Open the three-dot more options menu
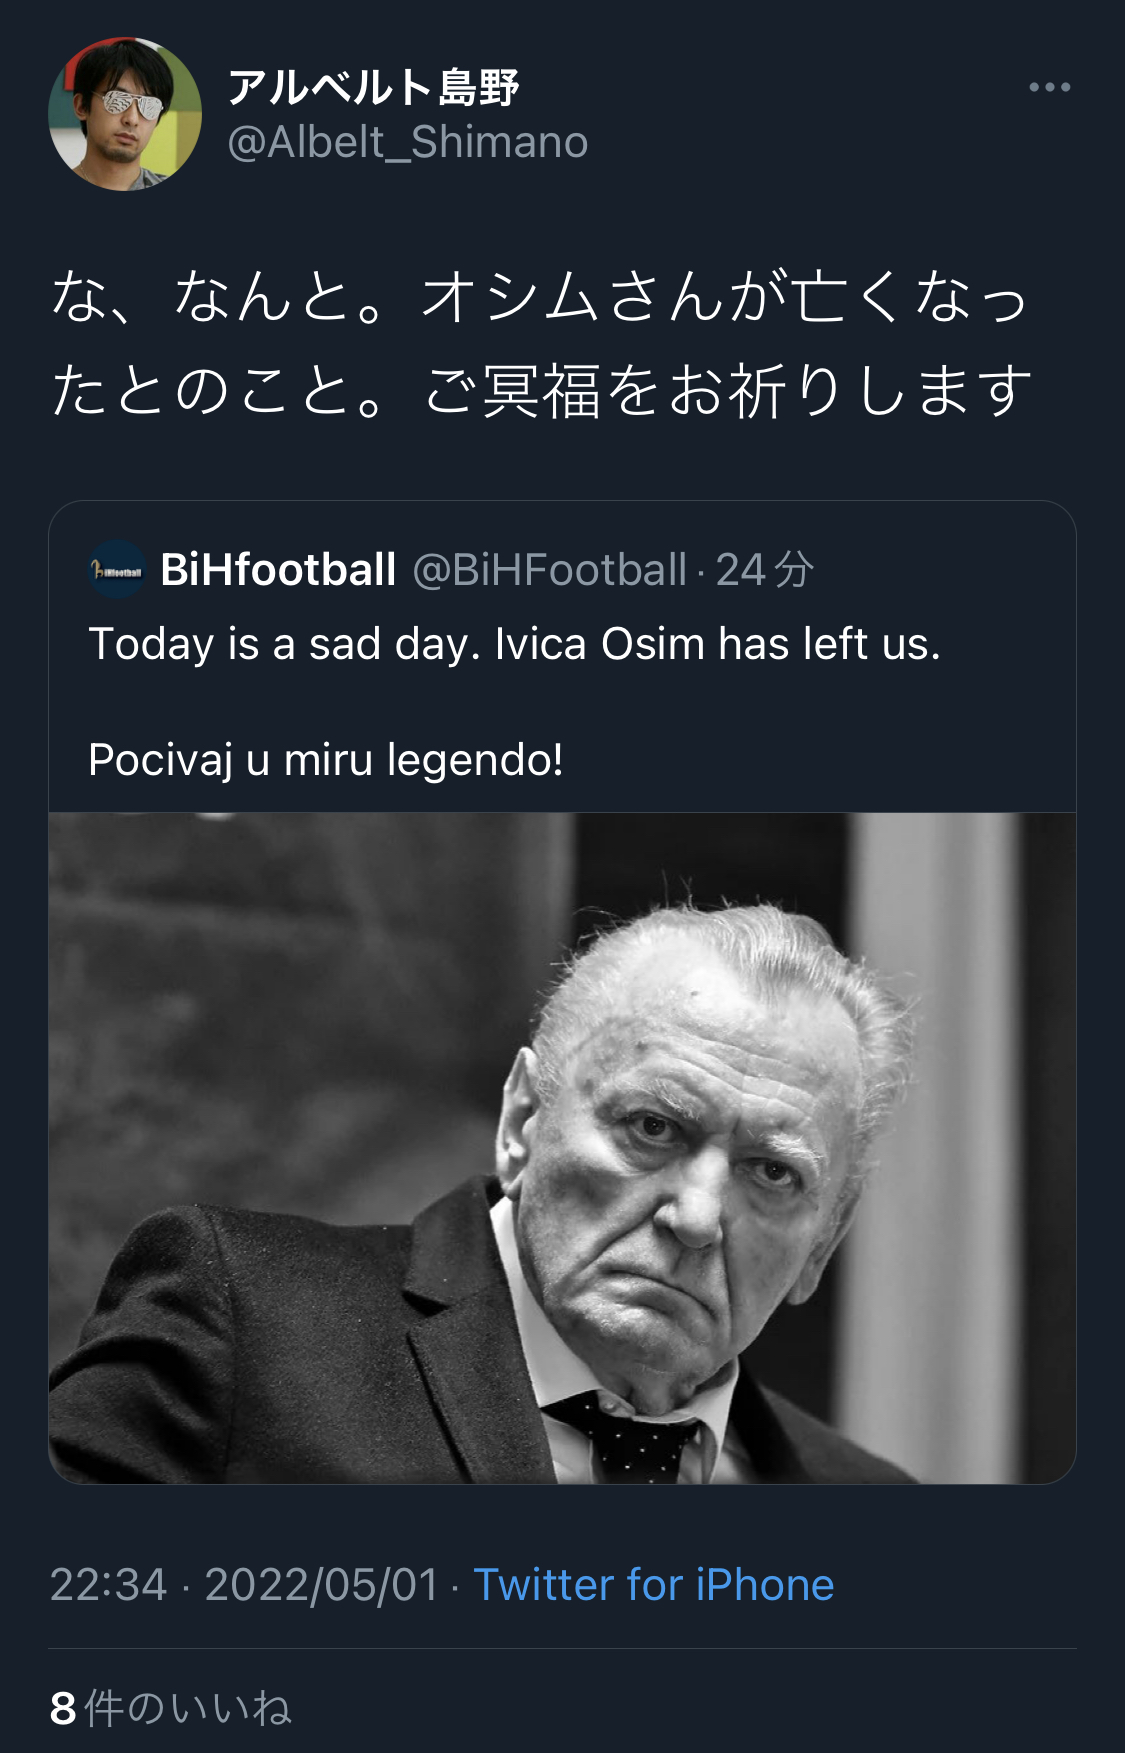The height and width of the screenshot is (1753, 1125). coord(1049,88)
